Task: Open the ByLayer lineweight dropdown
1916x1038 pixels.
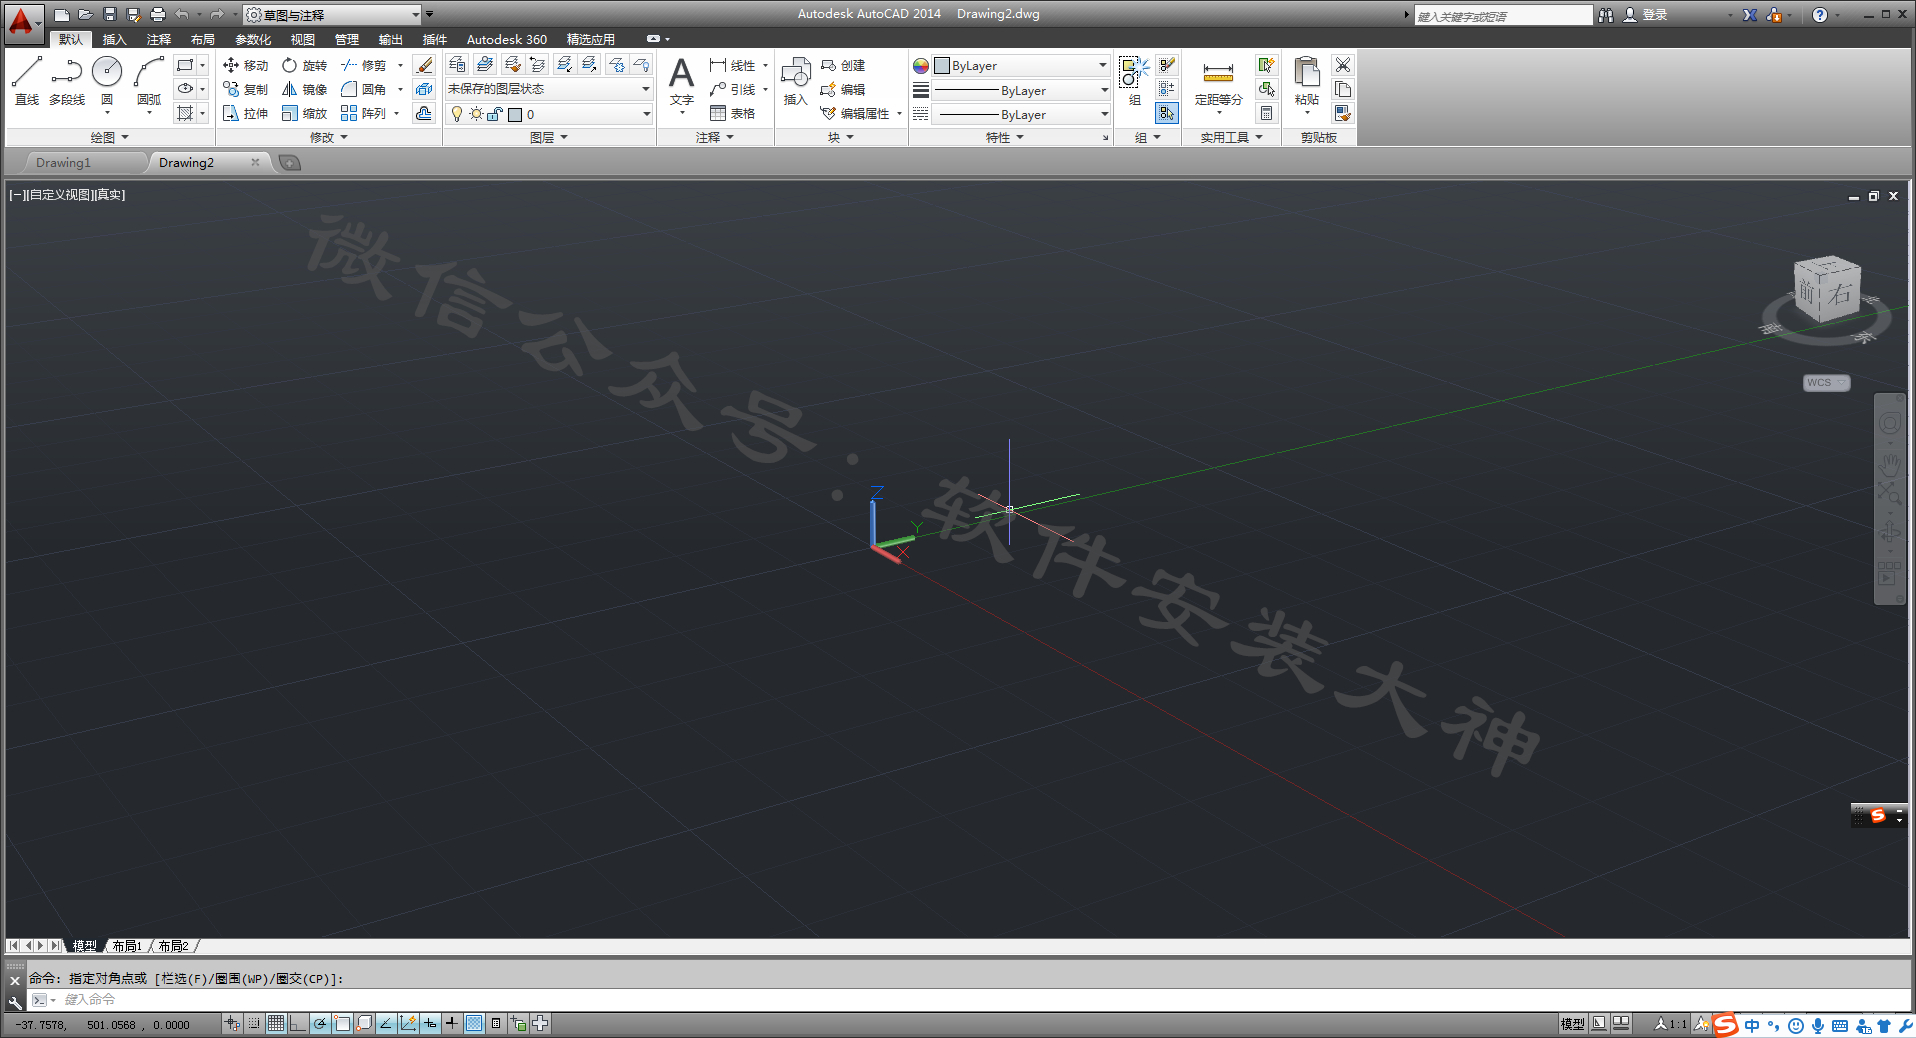Action: tap(1021, 90)
